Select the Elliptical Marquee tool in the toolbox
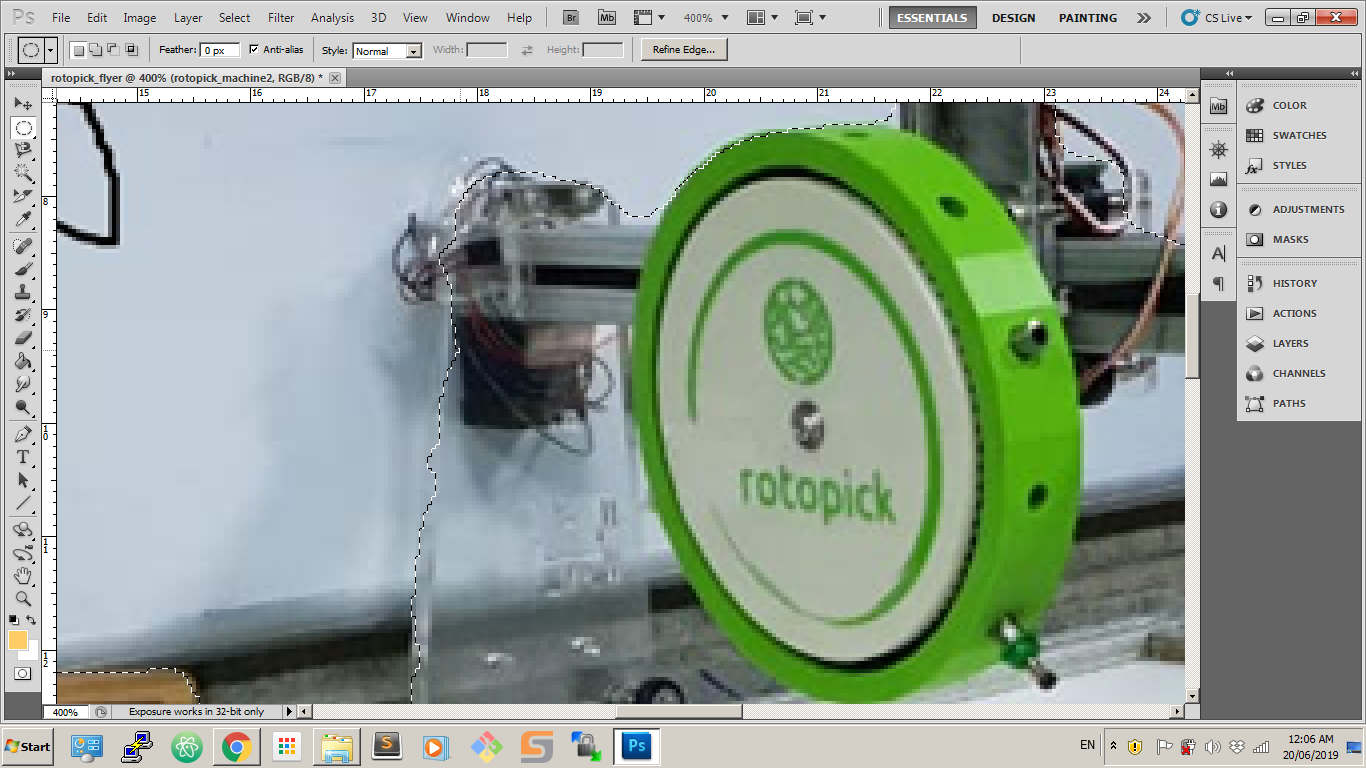Screen dimensions: 1366x768 (x=23, y=127)
